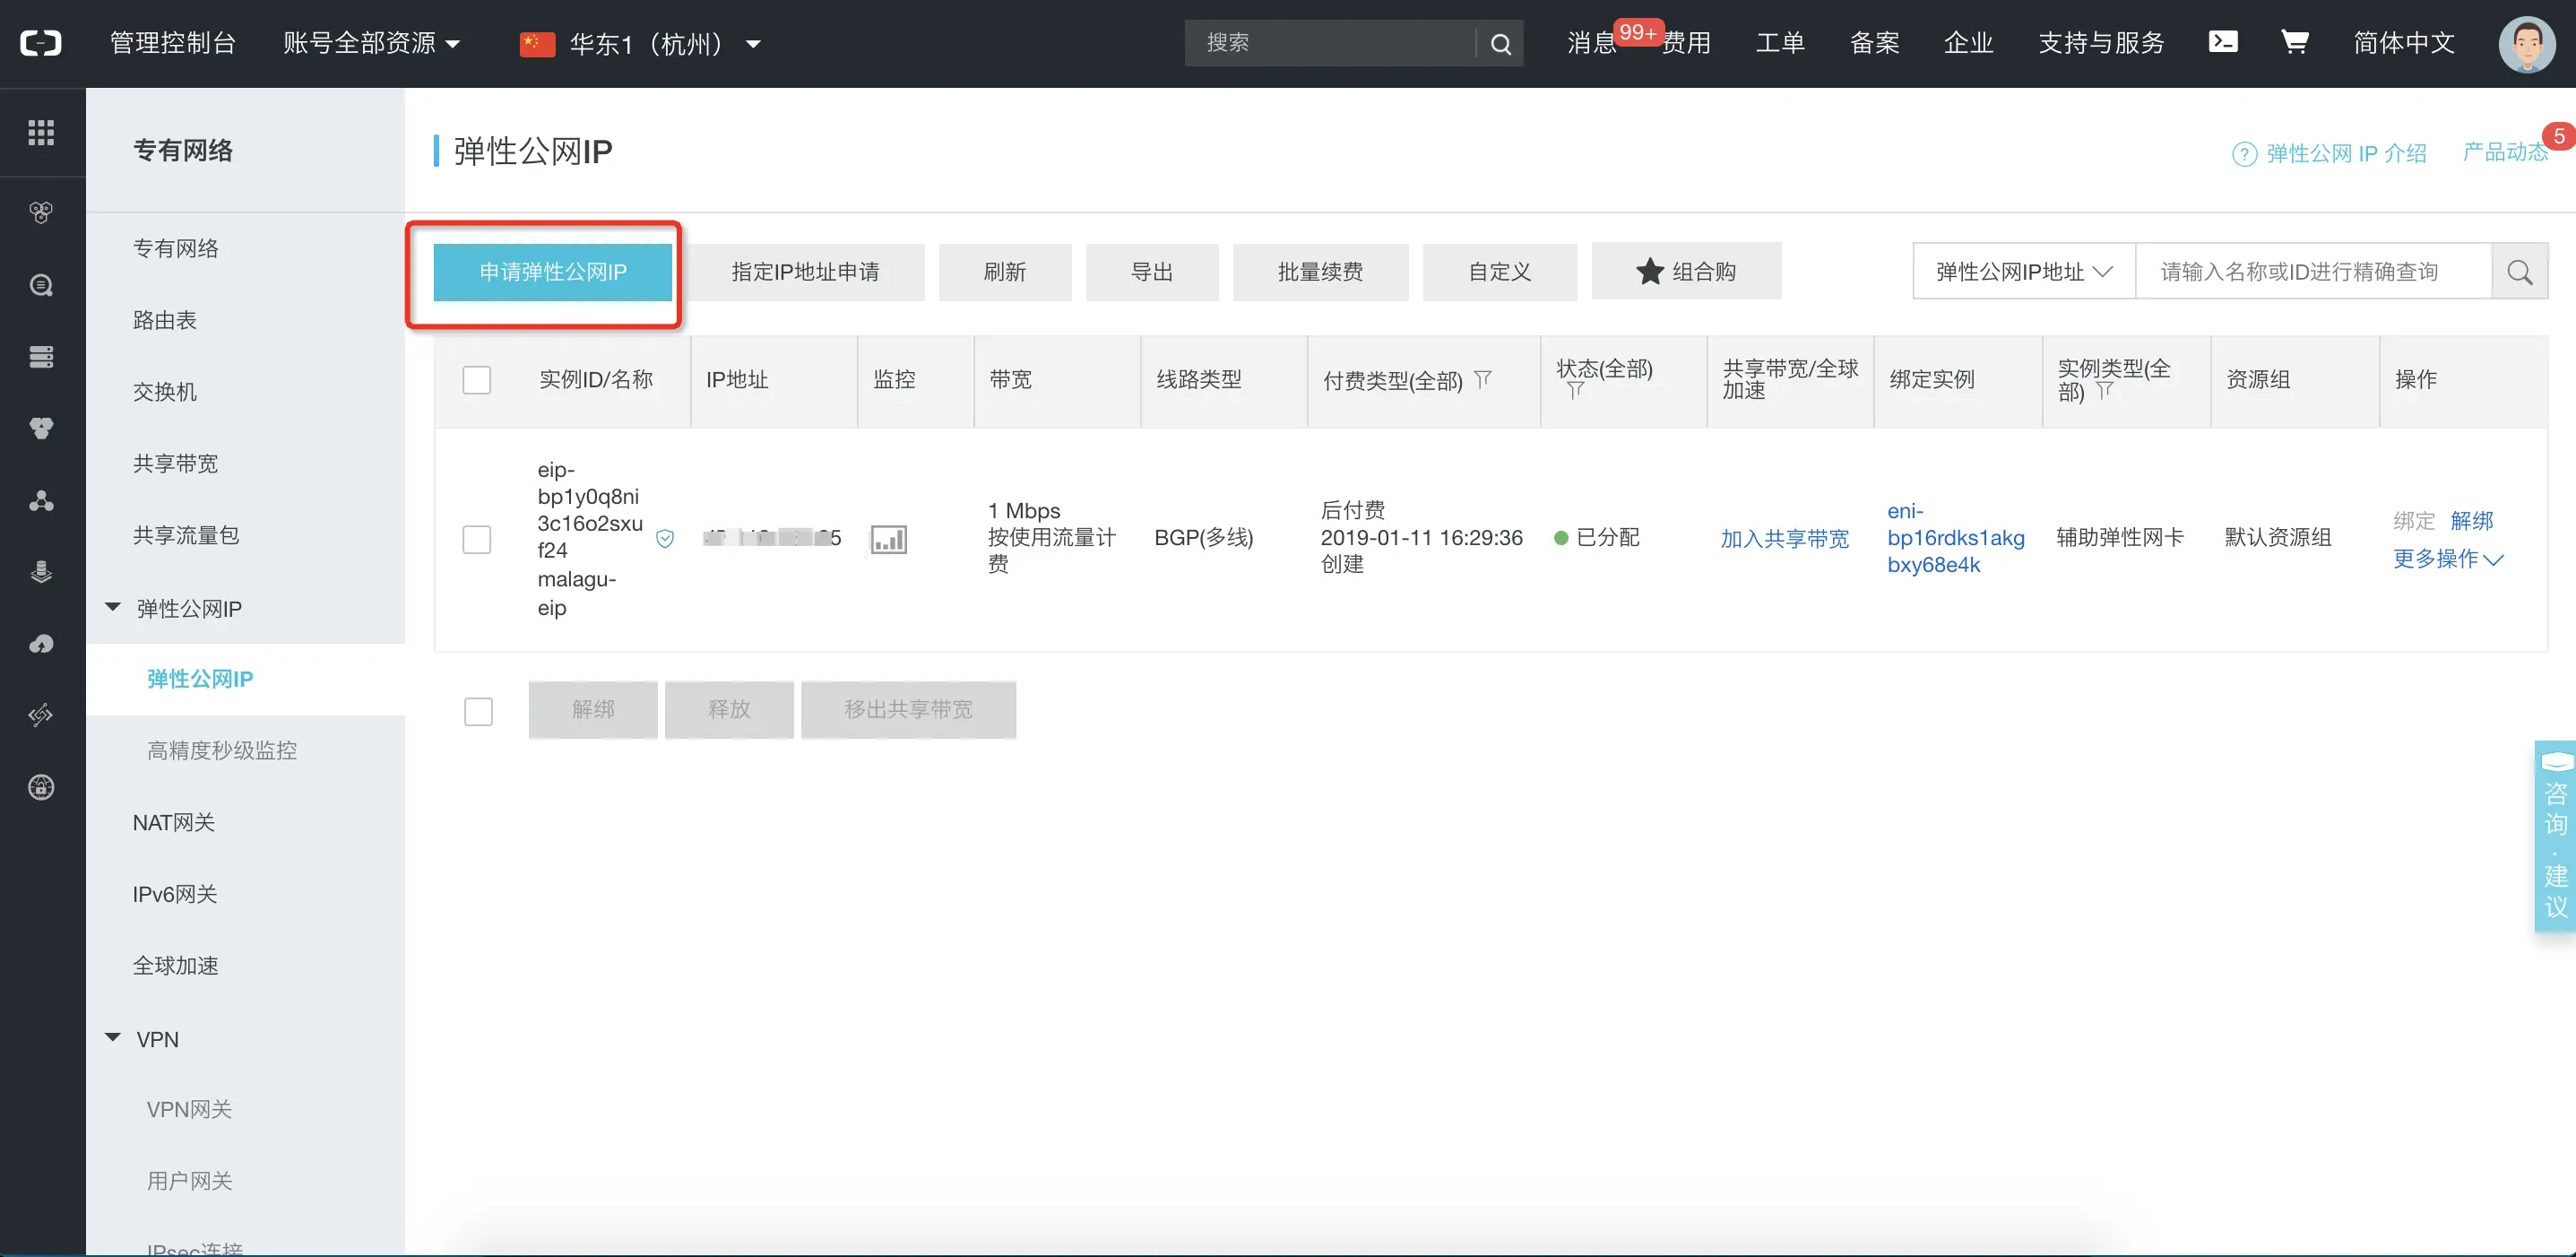Image resolution: width=2576 pixels, height=1257 pixels.
Task: Open the Cloud Shell terminal icon
Action: (2222, 42)
